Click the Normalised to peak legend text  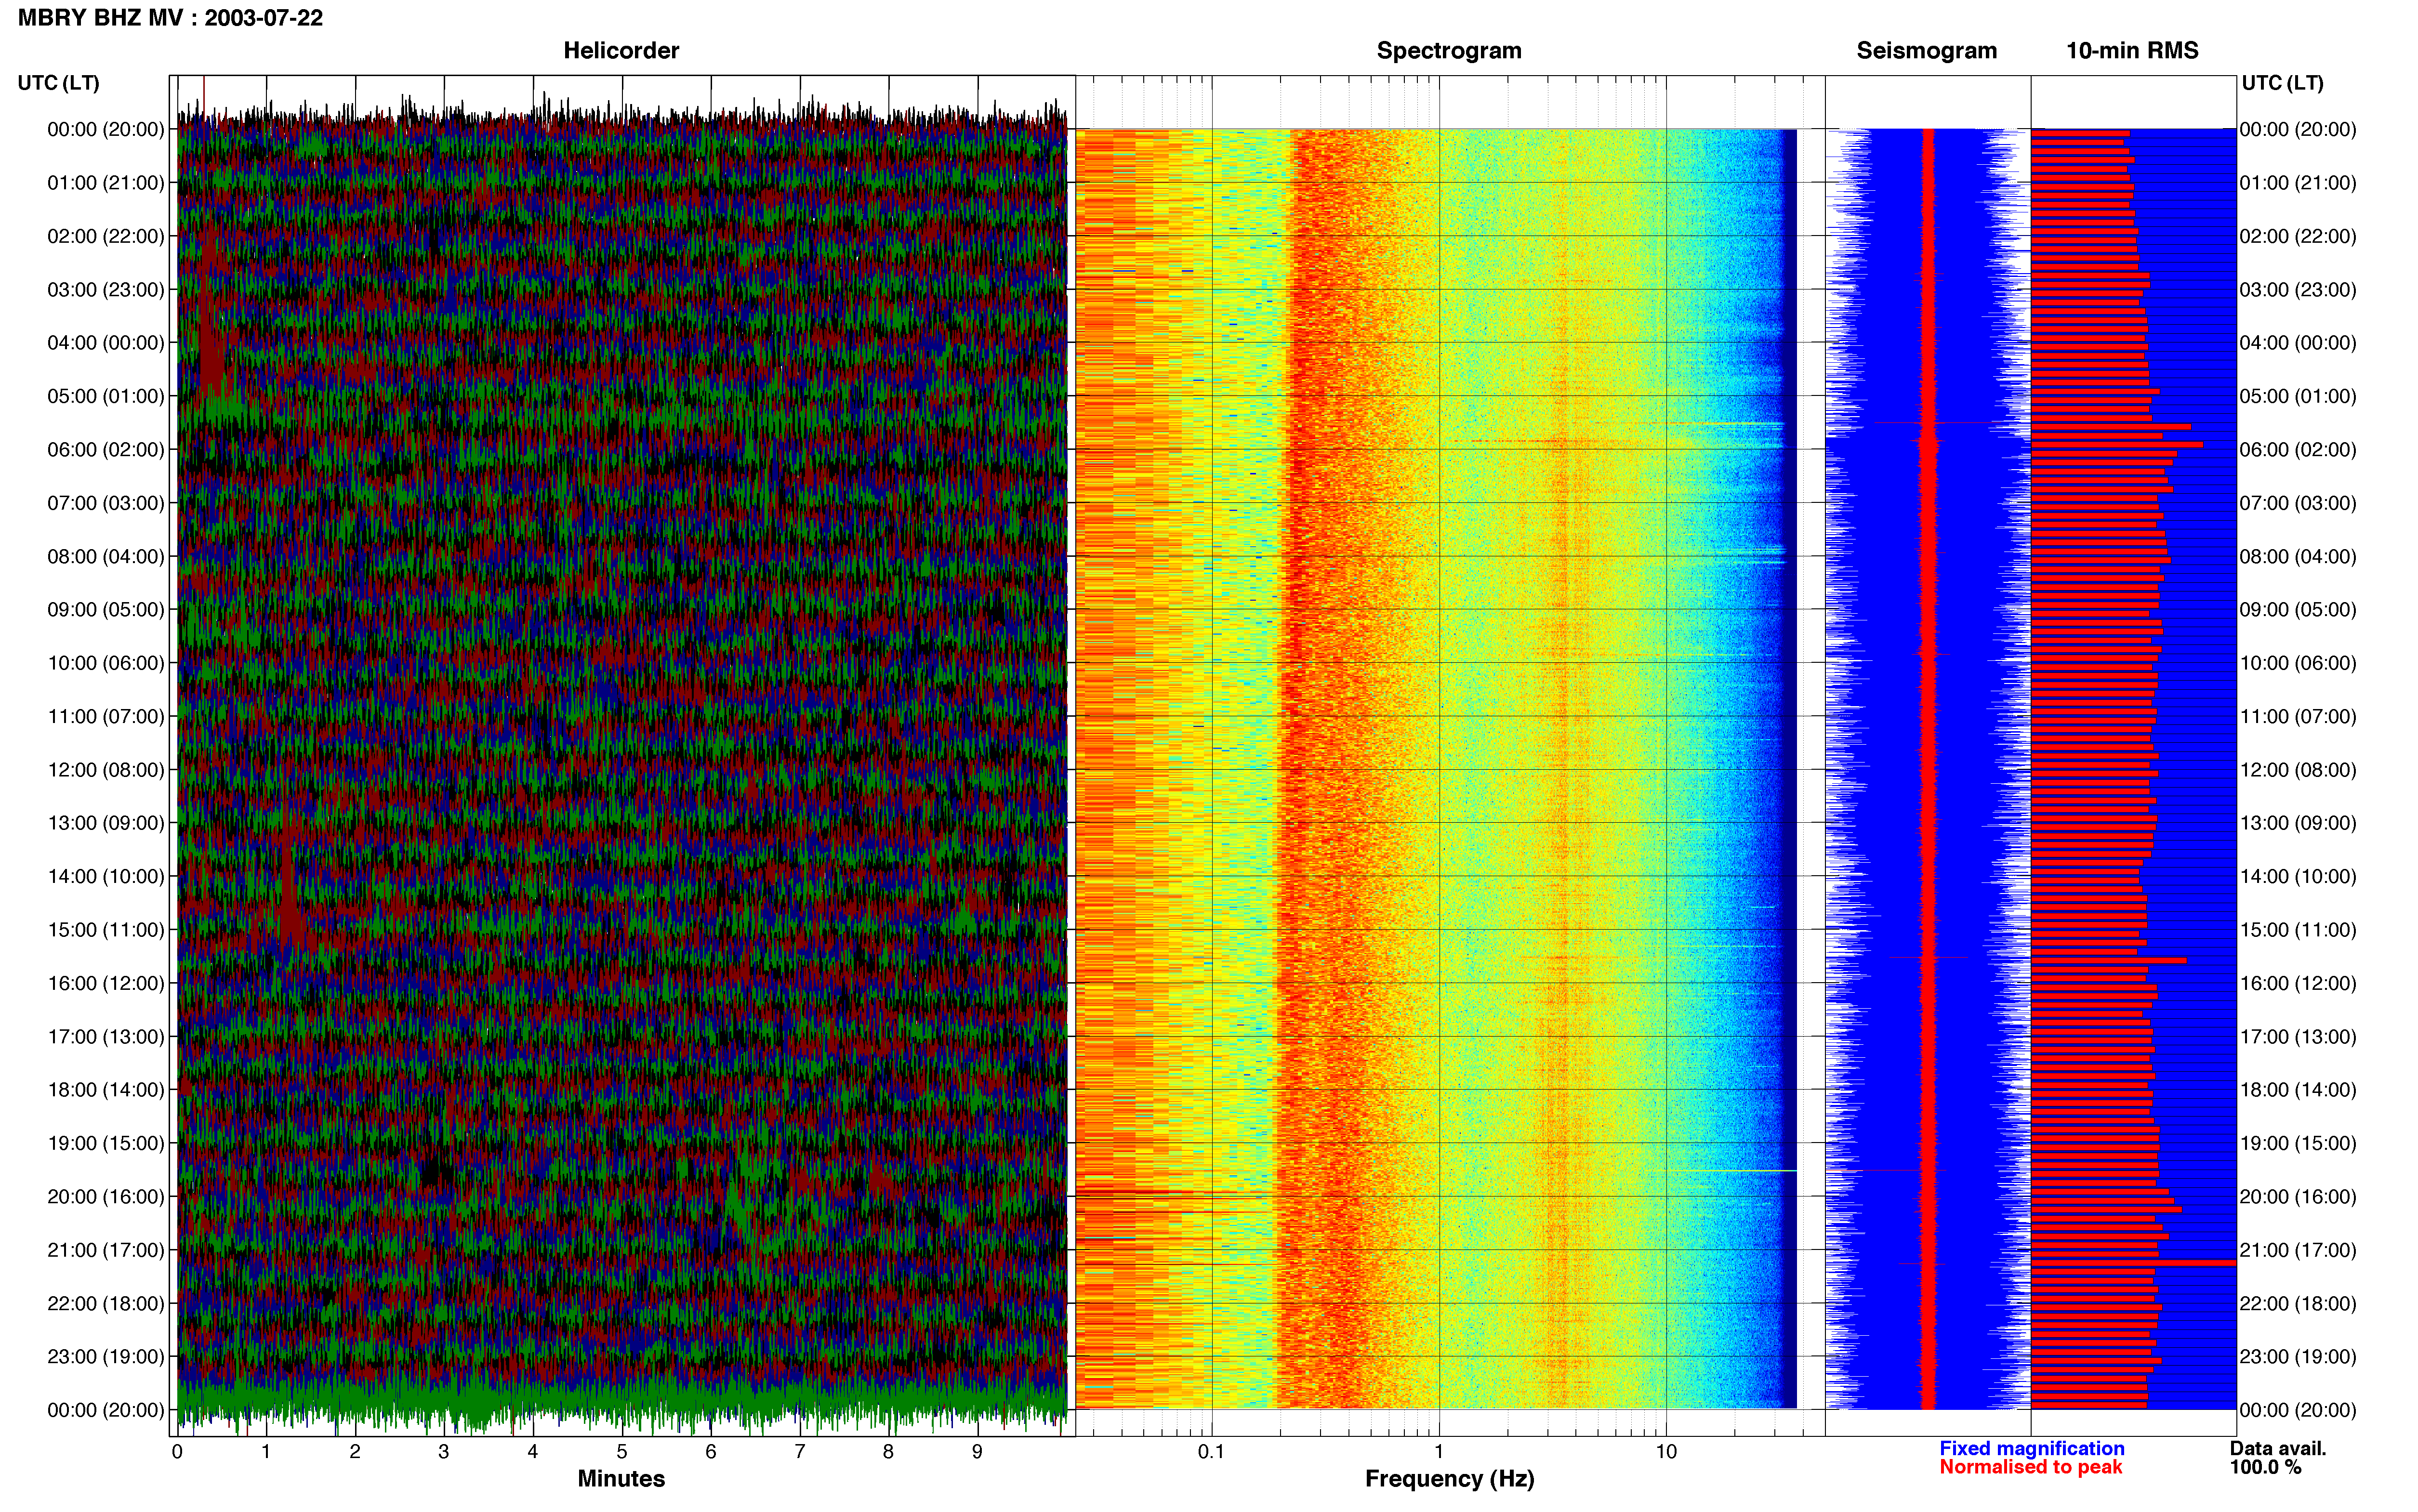pos(2031,1467)
